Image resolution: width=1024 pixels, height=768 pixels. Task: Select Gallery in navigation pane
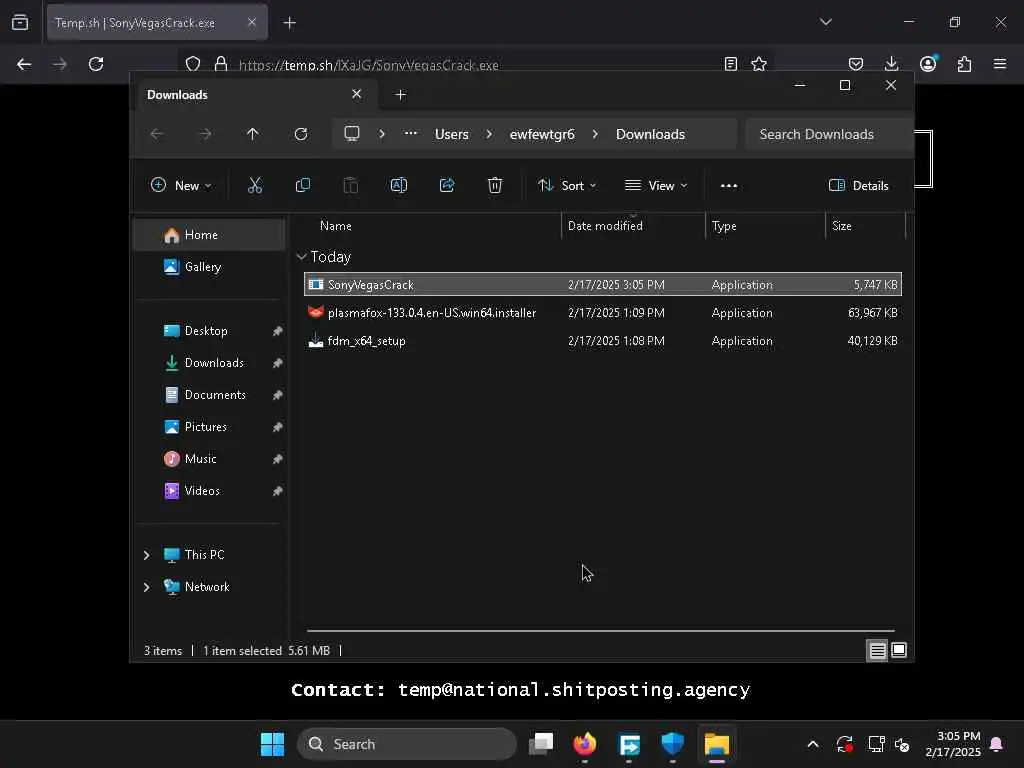(209, 267)
